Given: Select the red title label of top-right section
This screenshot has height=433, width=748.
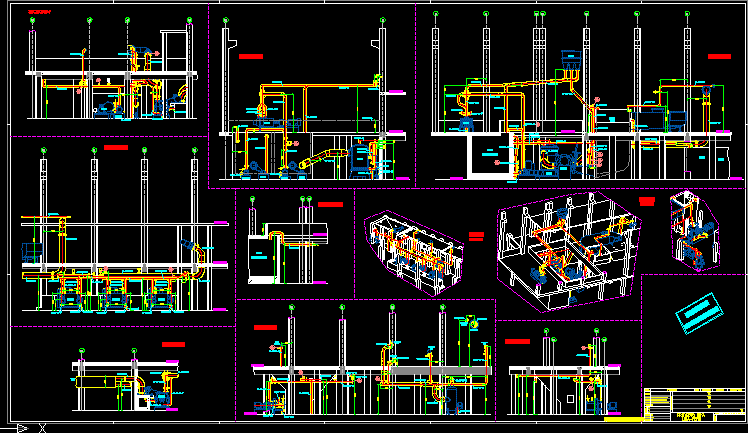Looking at the screenshot, I should (719, 57).
